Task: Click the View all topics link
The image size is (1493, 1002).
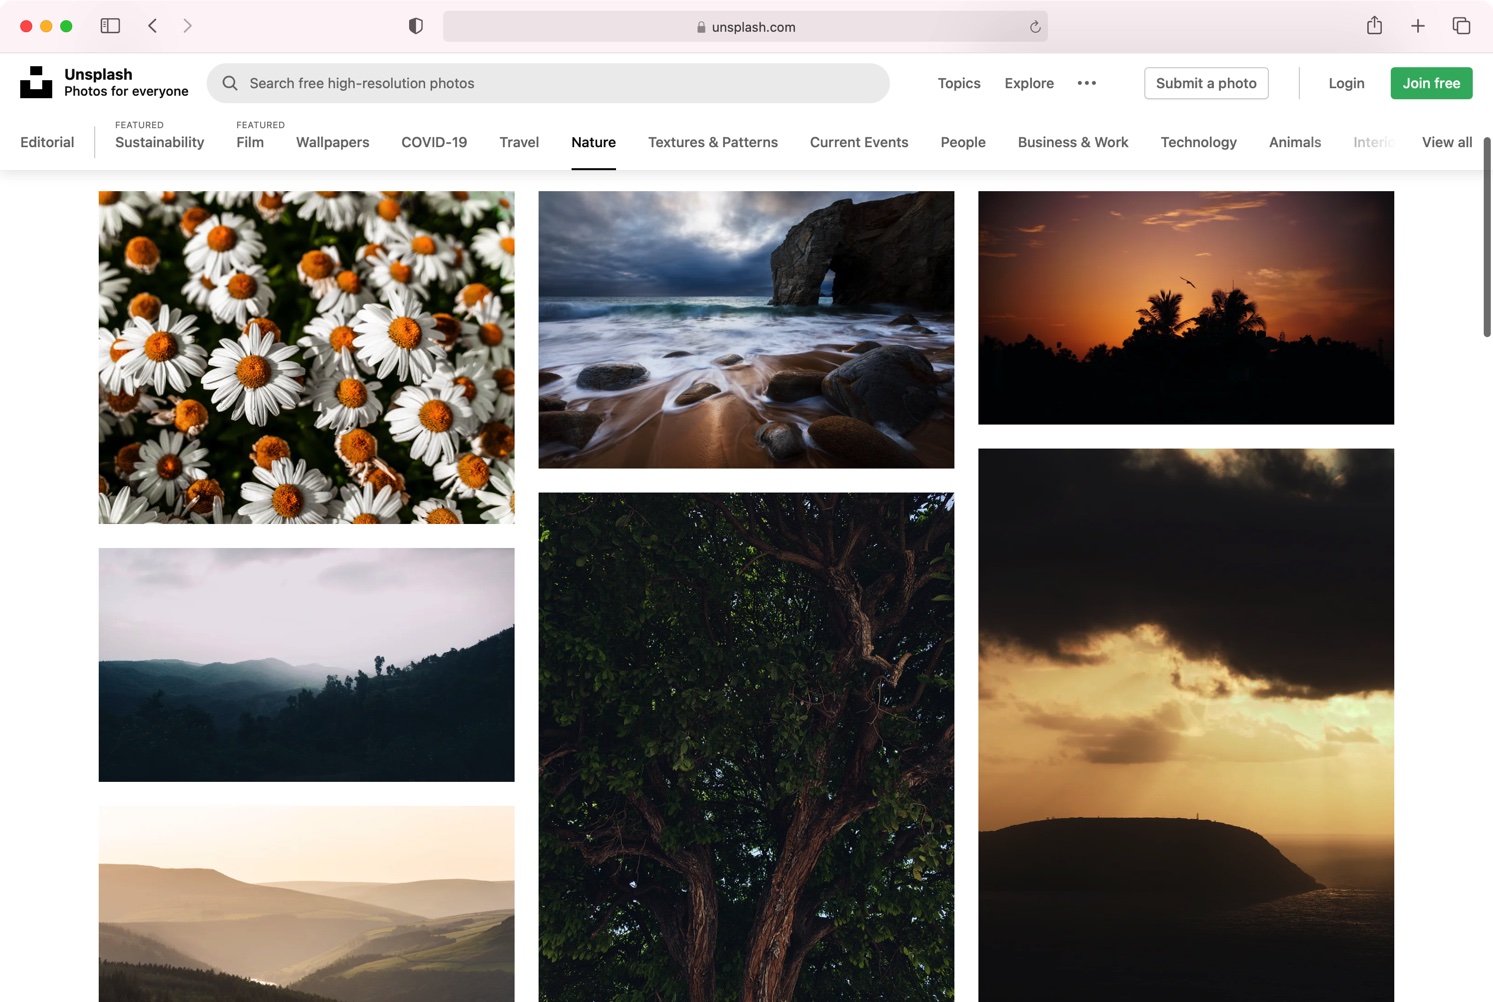Action: tap(1446, 142)
